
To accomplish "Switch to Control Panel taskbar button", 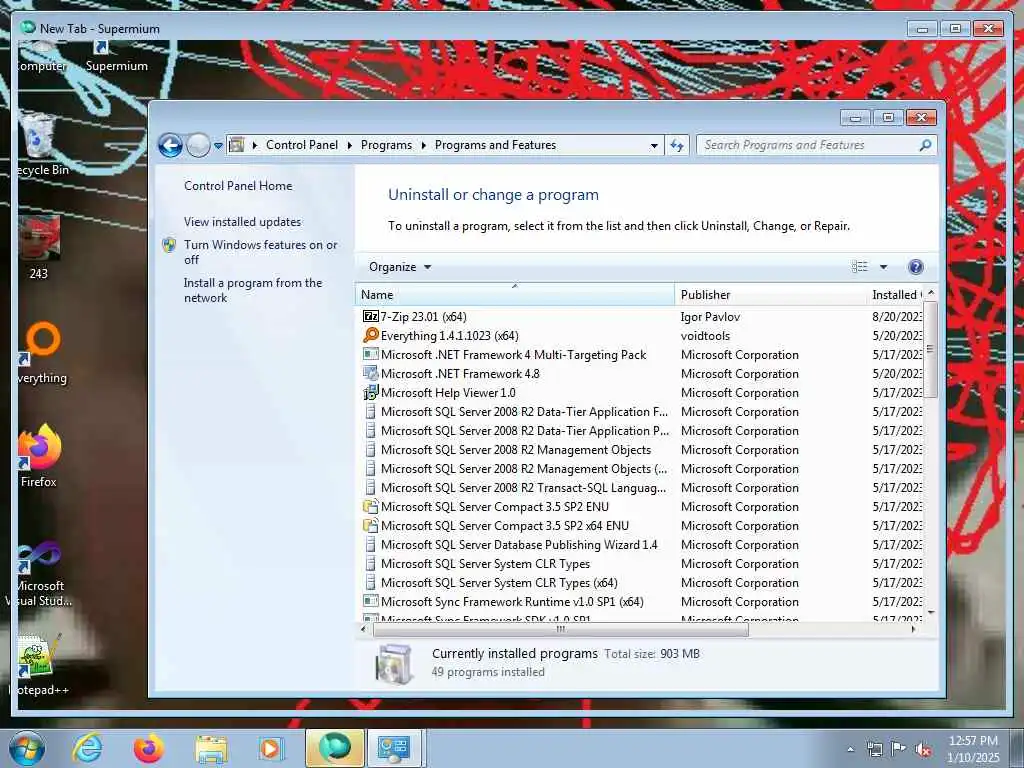I will pos(394,748).
